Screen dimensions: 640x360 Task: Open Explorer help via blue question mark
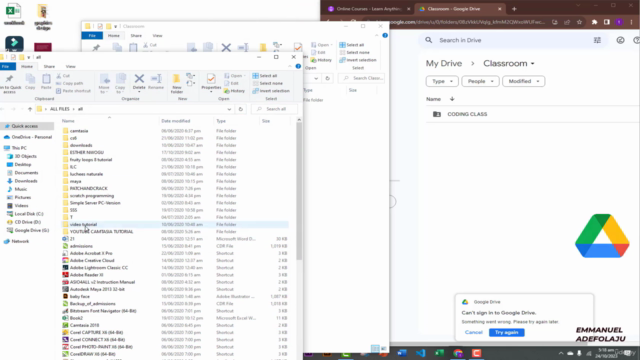(298, 66)
